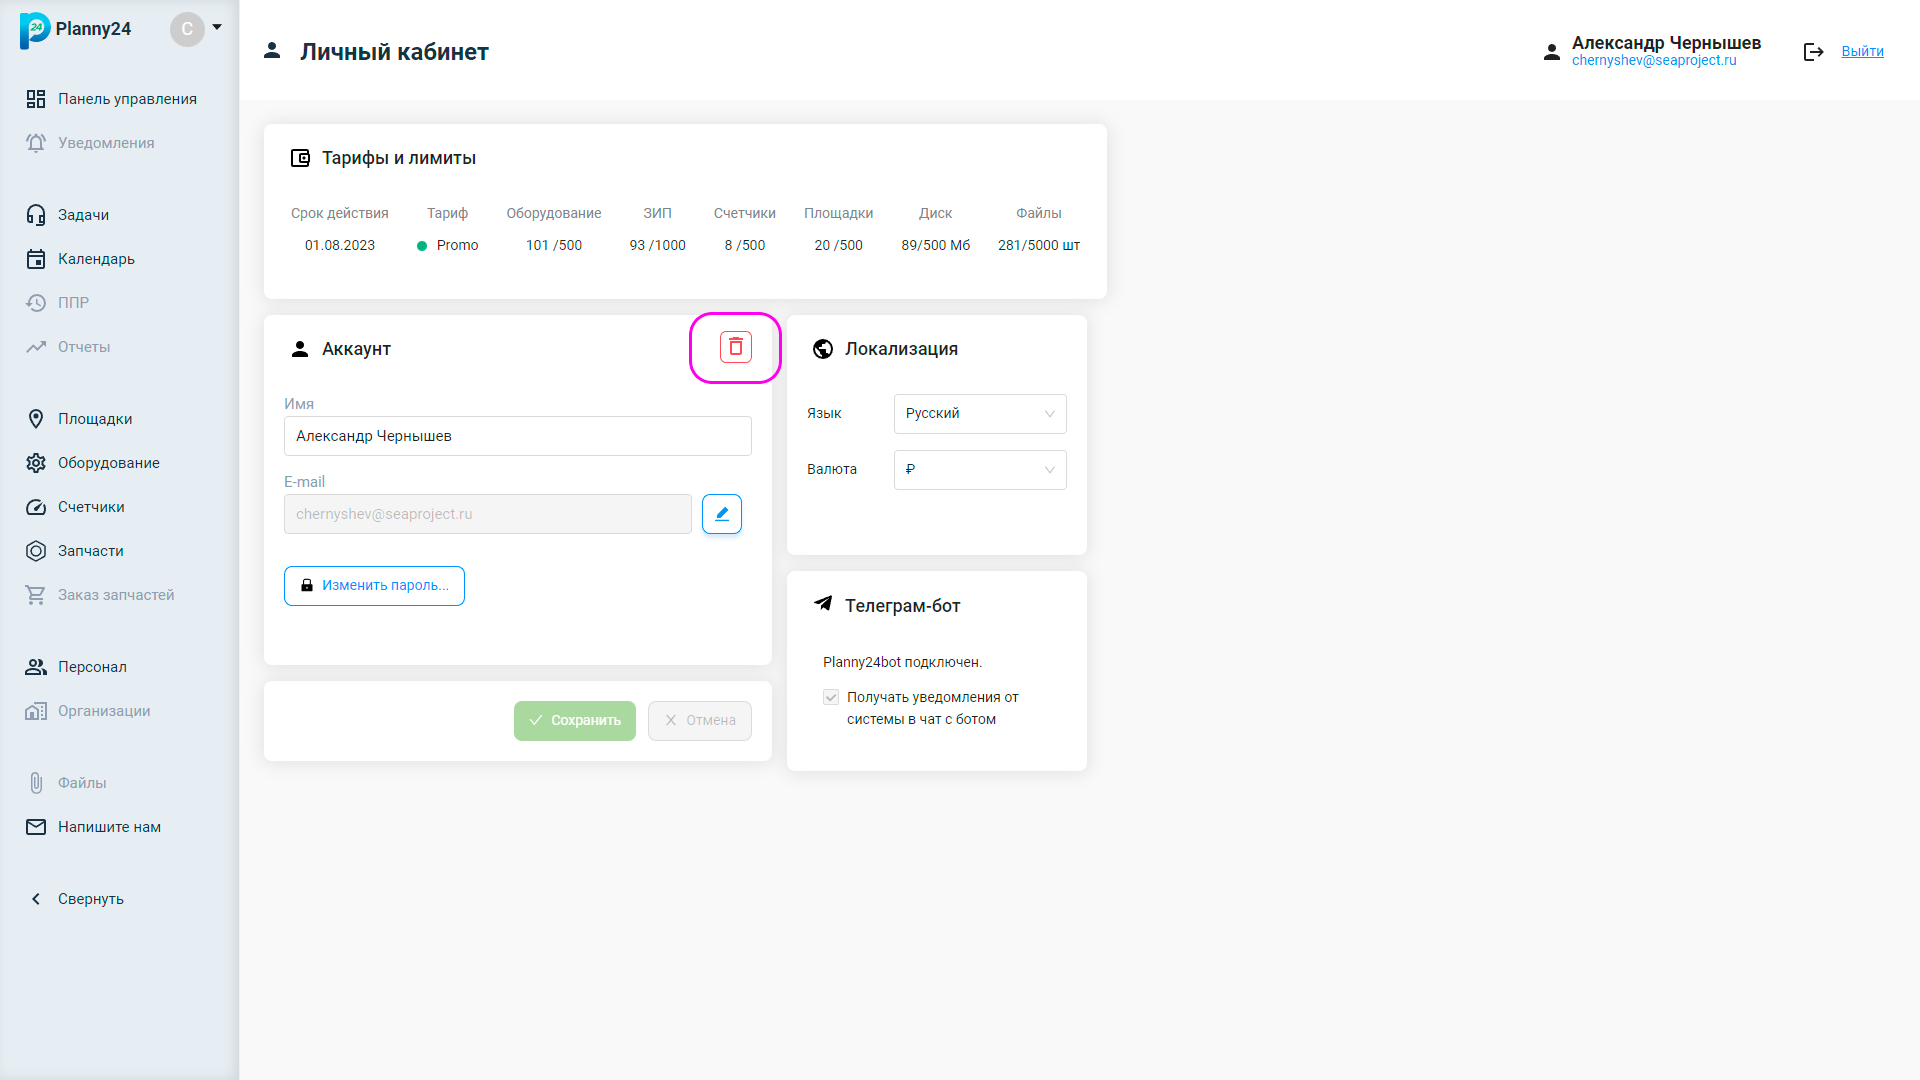Click the 20 /500 Площадки limit value
Image resolution: width=1920 pixels, height=1080 pixels.
[x=838, y=245]
